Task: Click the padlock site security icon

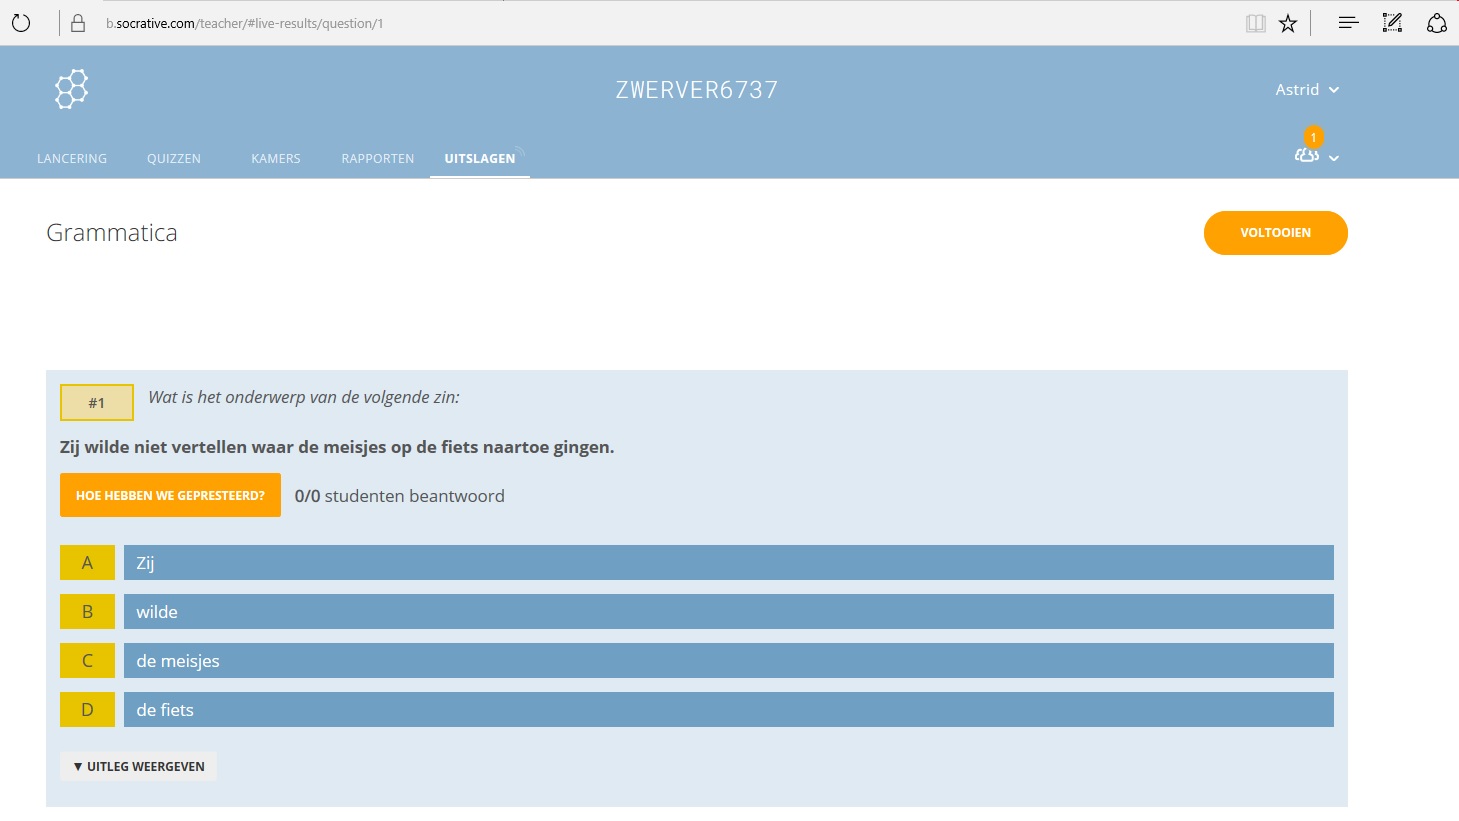Action: point(78,23)
